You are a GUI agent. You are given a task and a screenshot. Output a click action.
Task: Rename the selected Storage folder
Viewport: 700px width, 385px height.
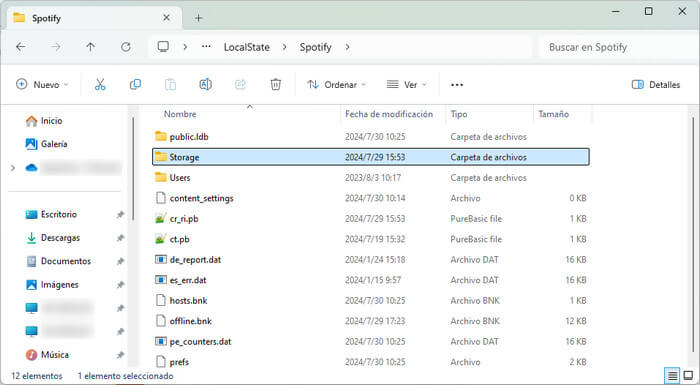205,84
